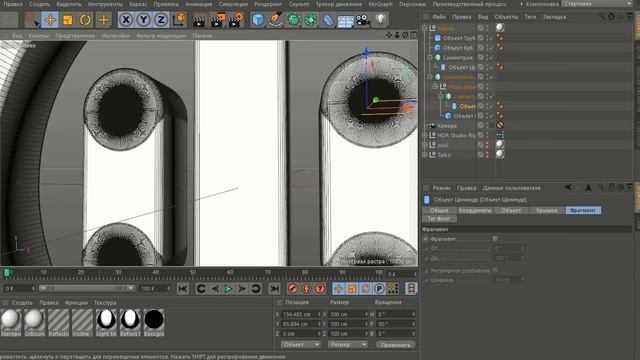Screen dimensions: 640x360
Task: Toggle autokeying button
Action: click(x=306, y=289)
